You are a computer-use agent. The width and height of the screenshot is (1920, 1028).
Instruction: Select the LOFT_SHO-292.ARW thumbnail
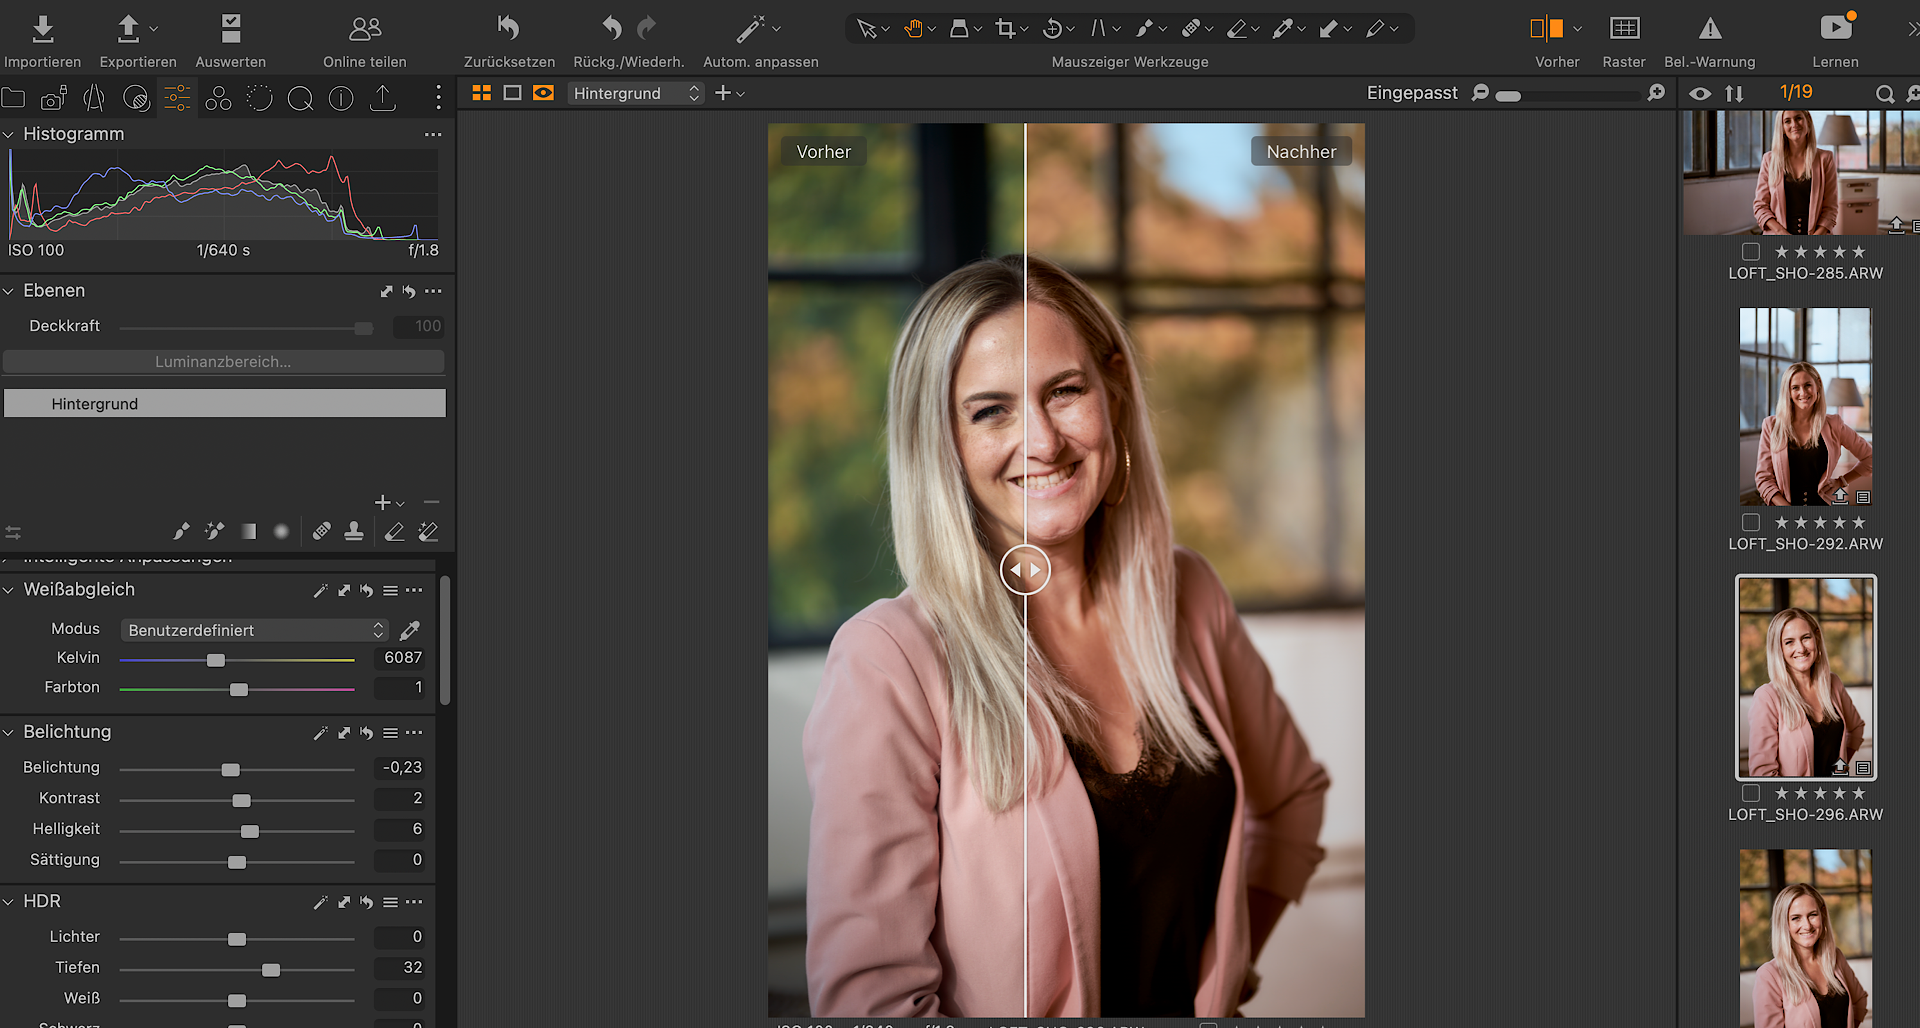pyautogui.click(x=1805, y=406)
